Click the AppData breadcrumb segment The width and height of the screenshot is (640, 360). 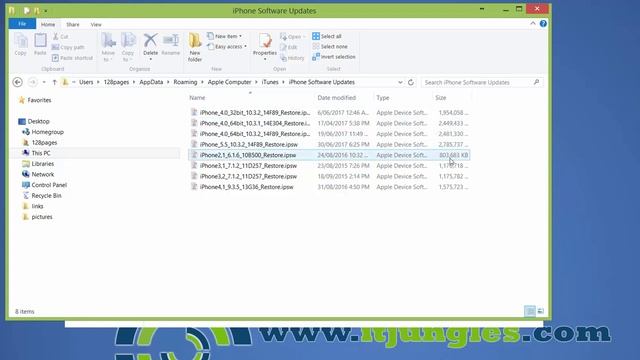tap(151, 82)
